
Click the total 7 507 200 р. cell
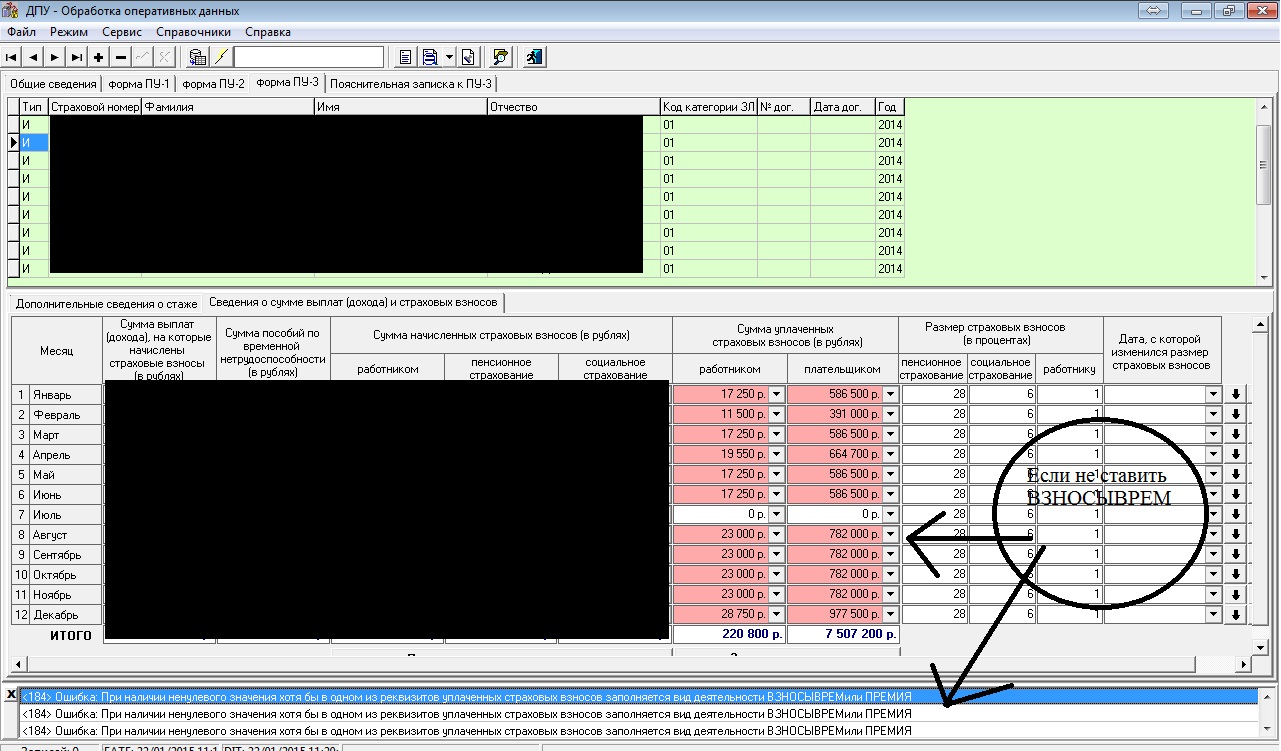pos(843,634)
